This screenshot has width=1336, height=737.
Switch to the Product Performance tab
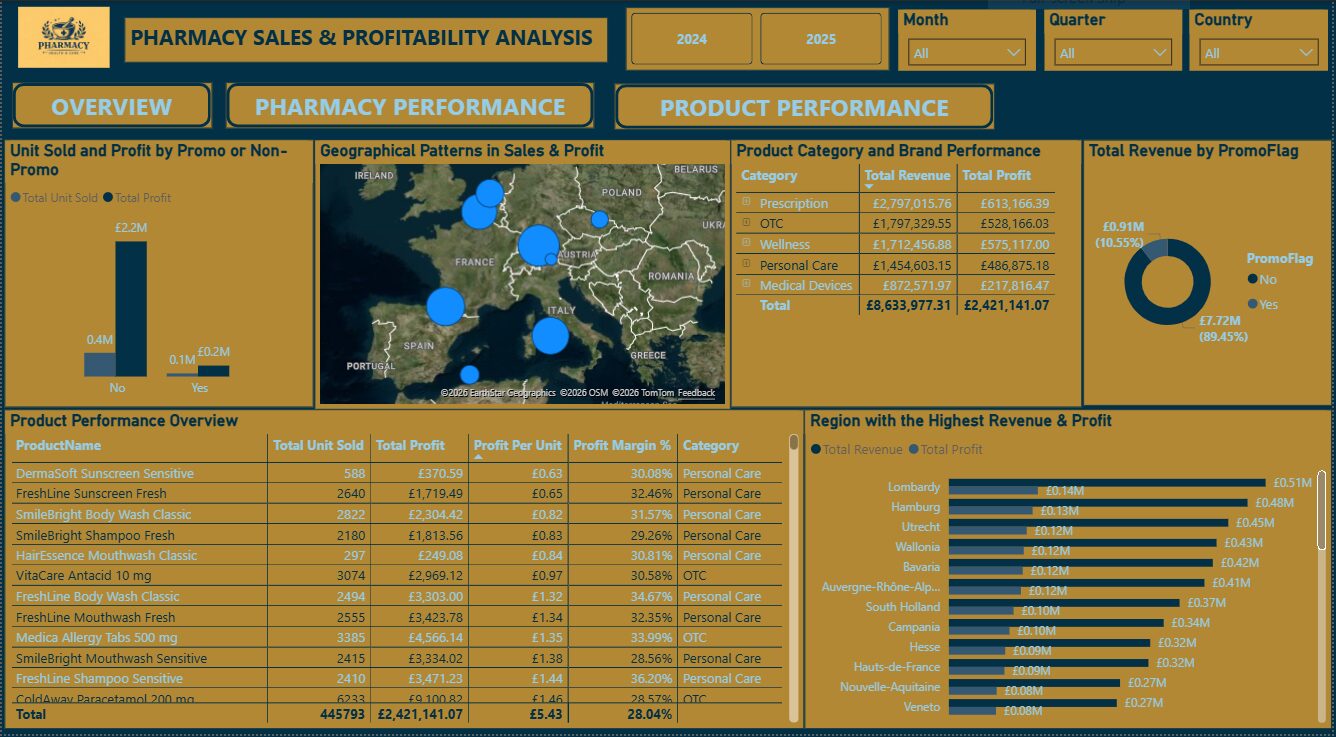coord(808,106)
